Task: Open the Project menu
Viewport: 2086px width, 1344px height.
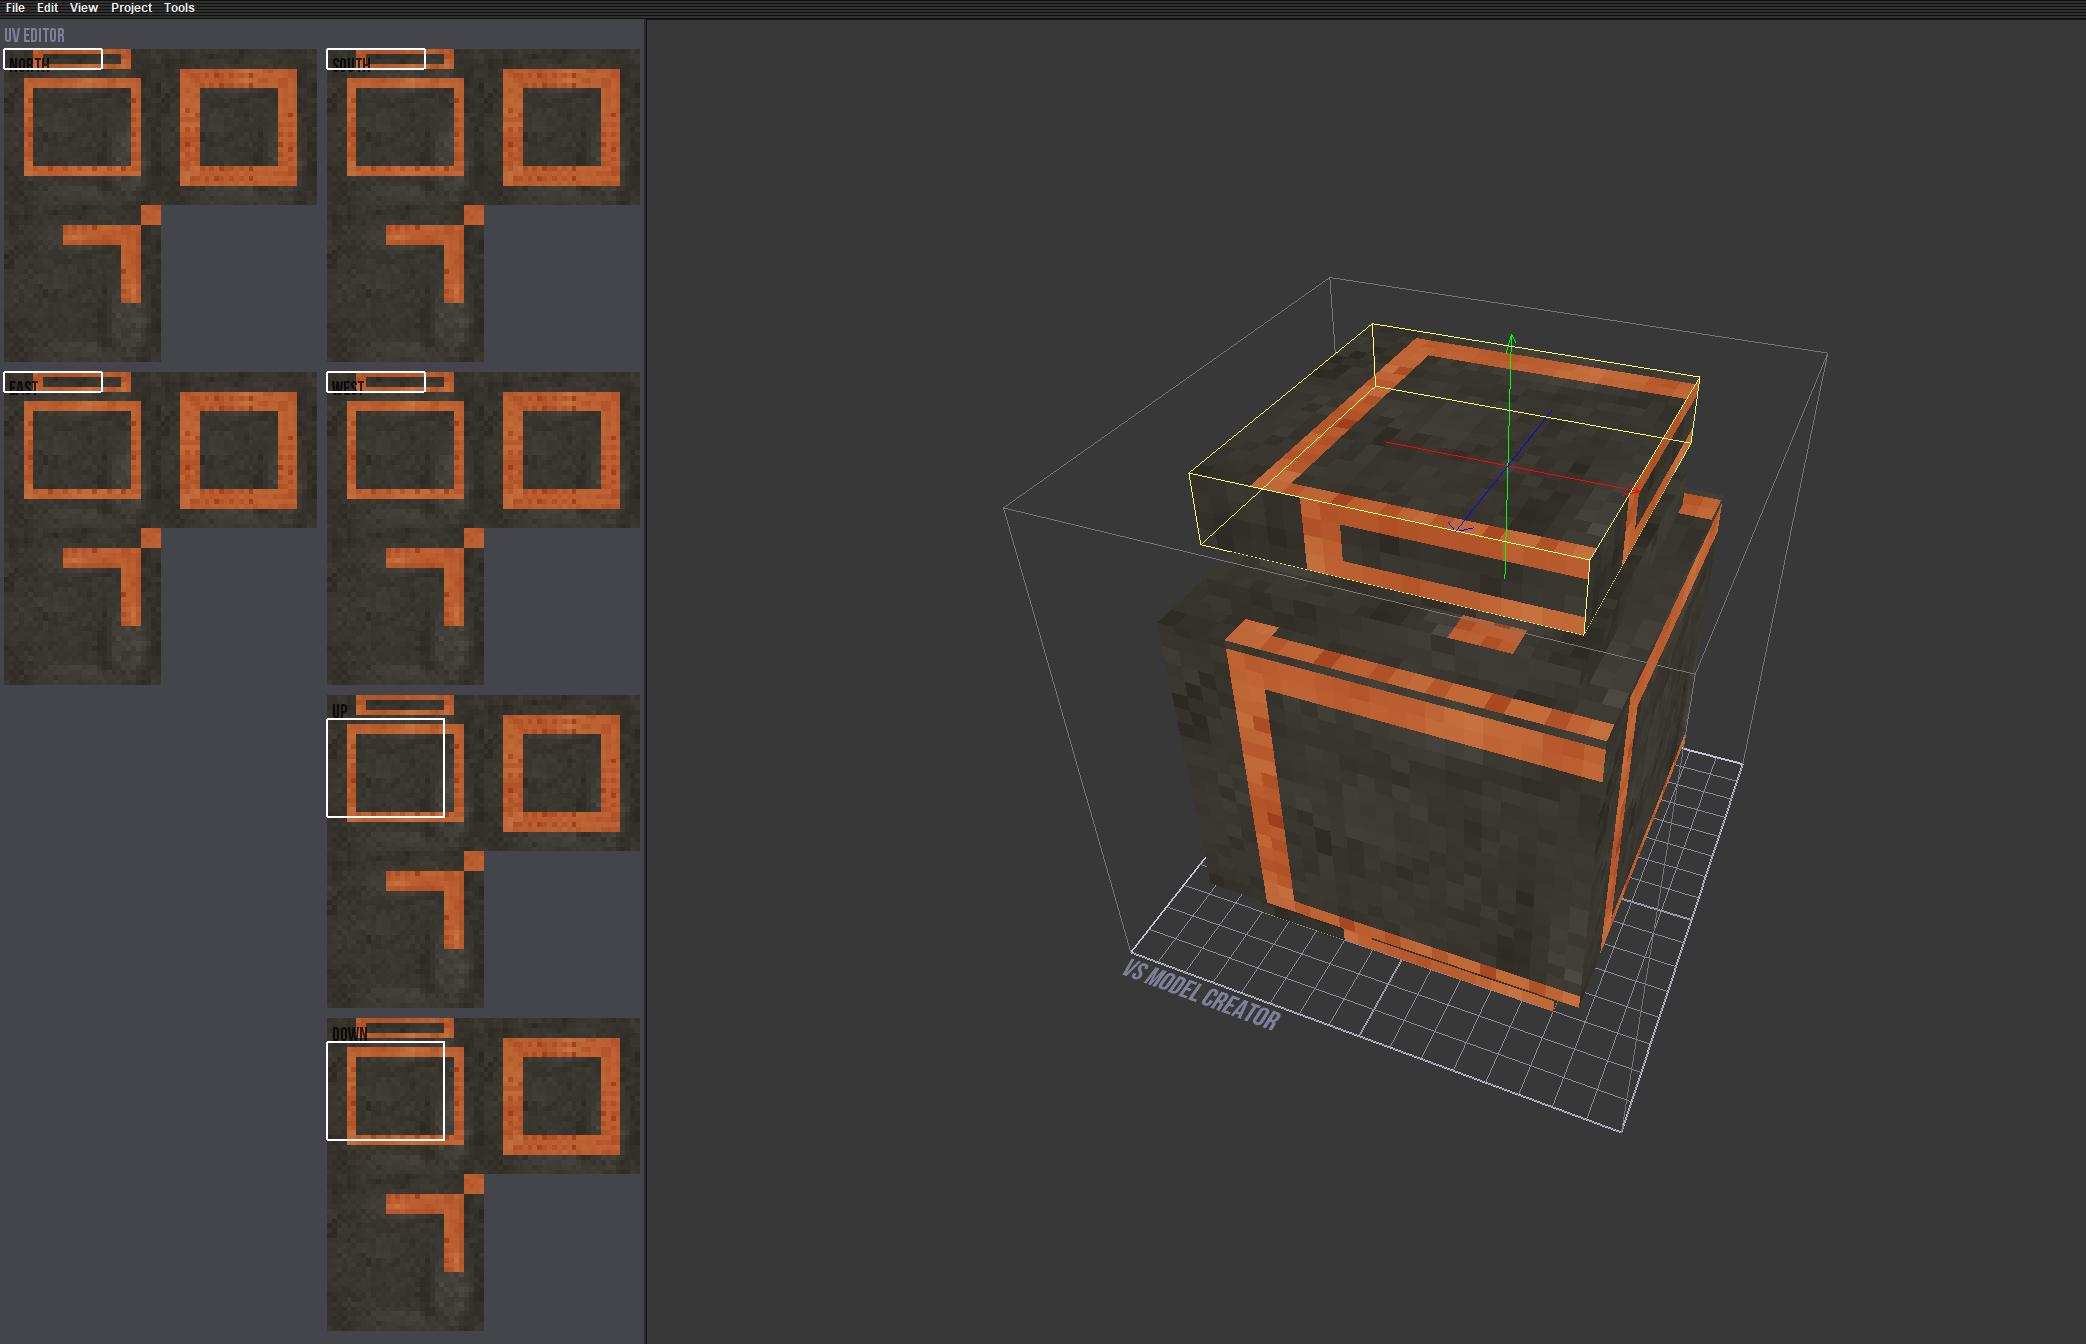Action: [131, 8]
